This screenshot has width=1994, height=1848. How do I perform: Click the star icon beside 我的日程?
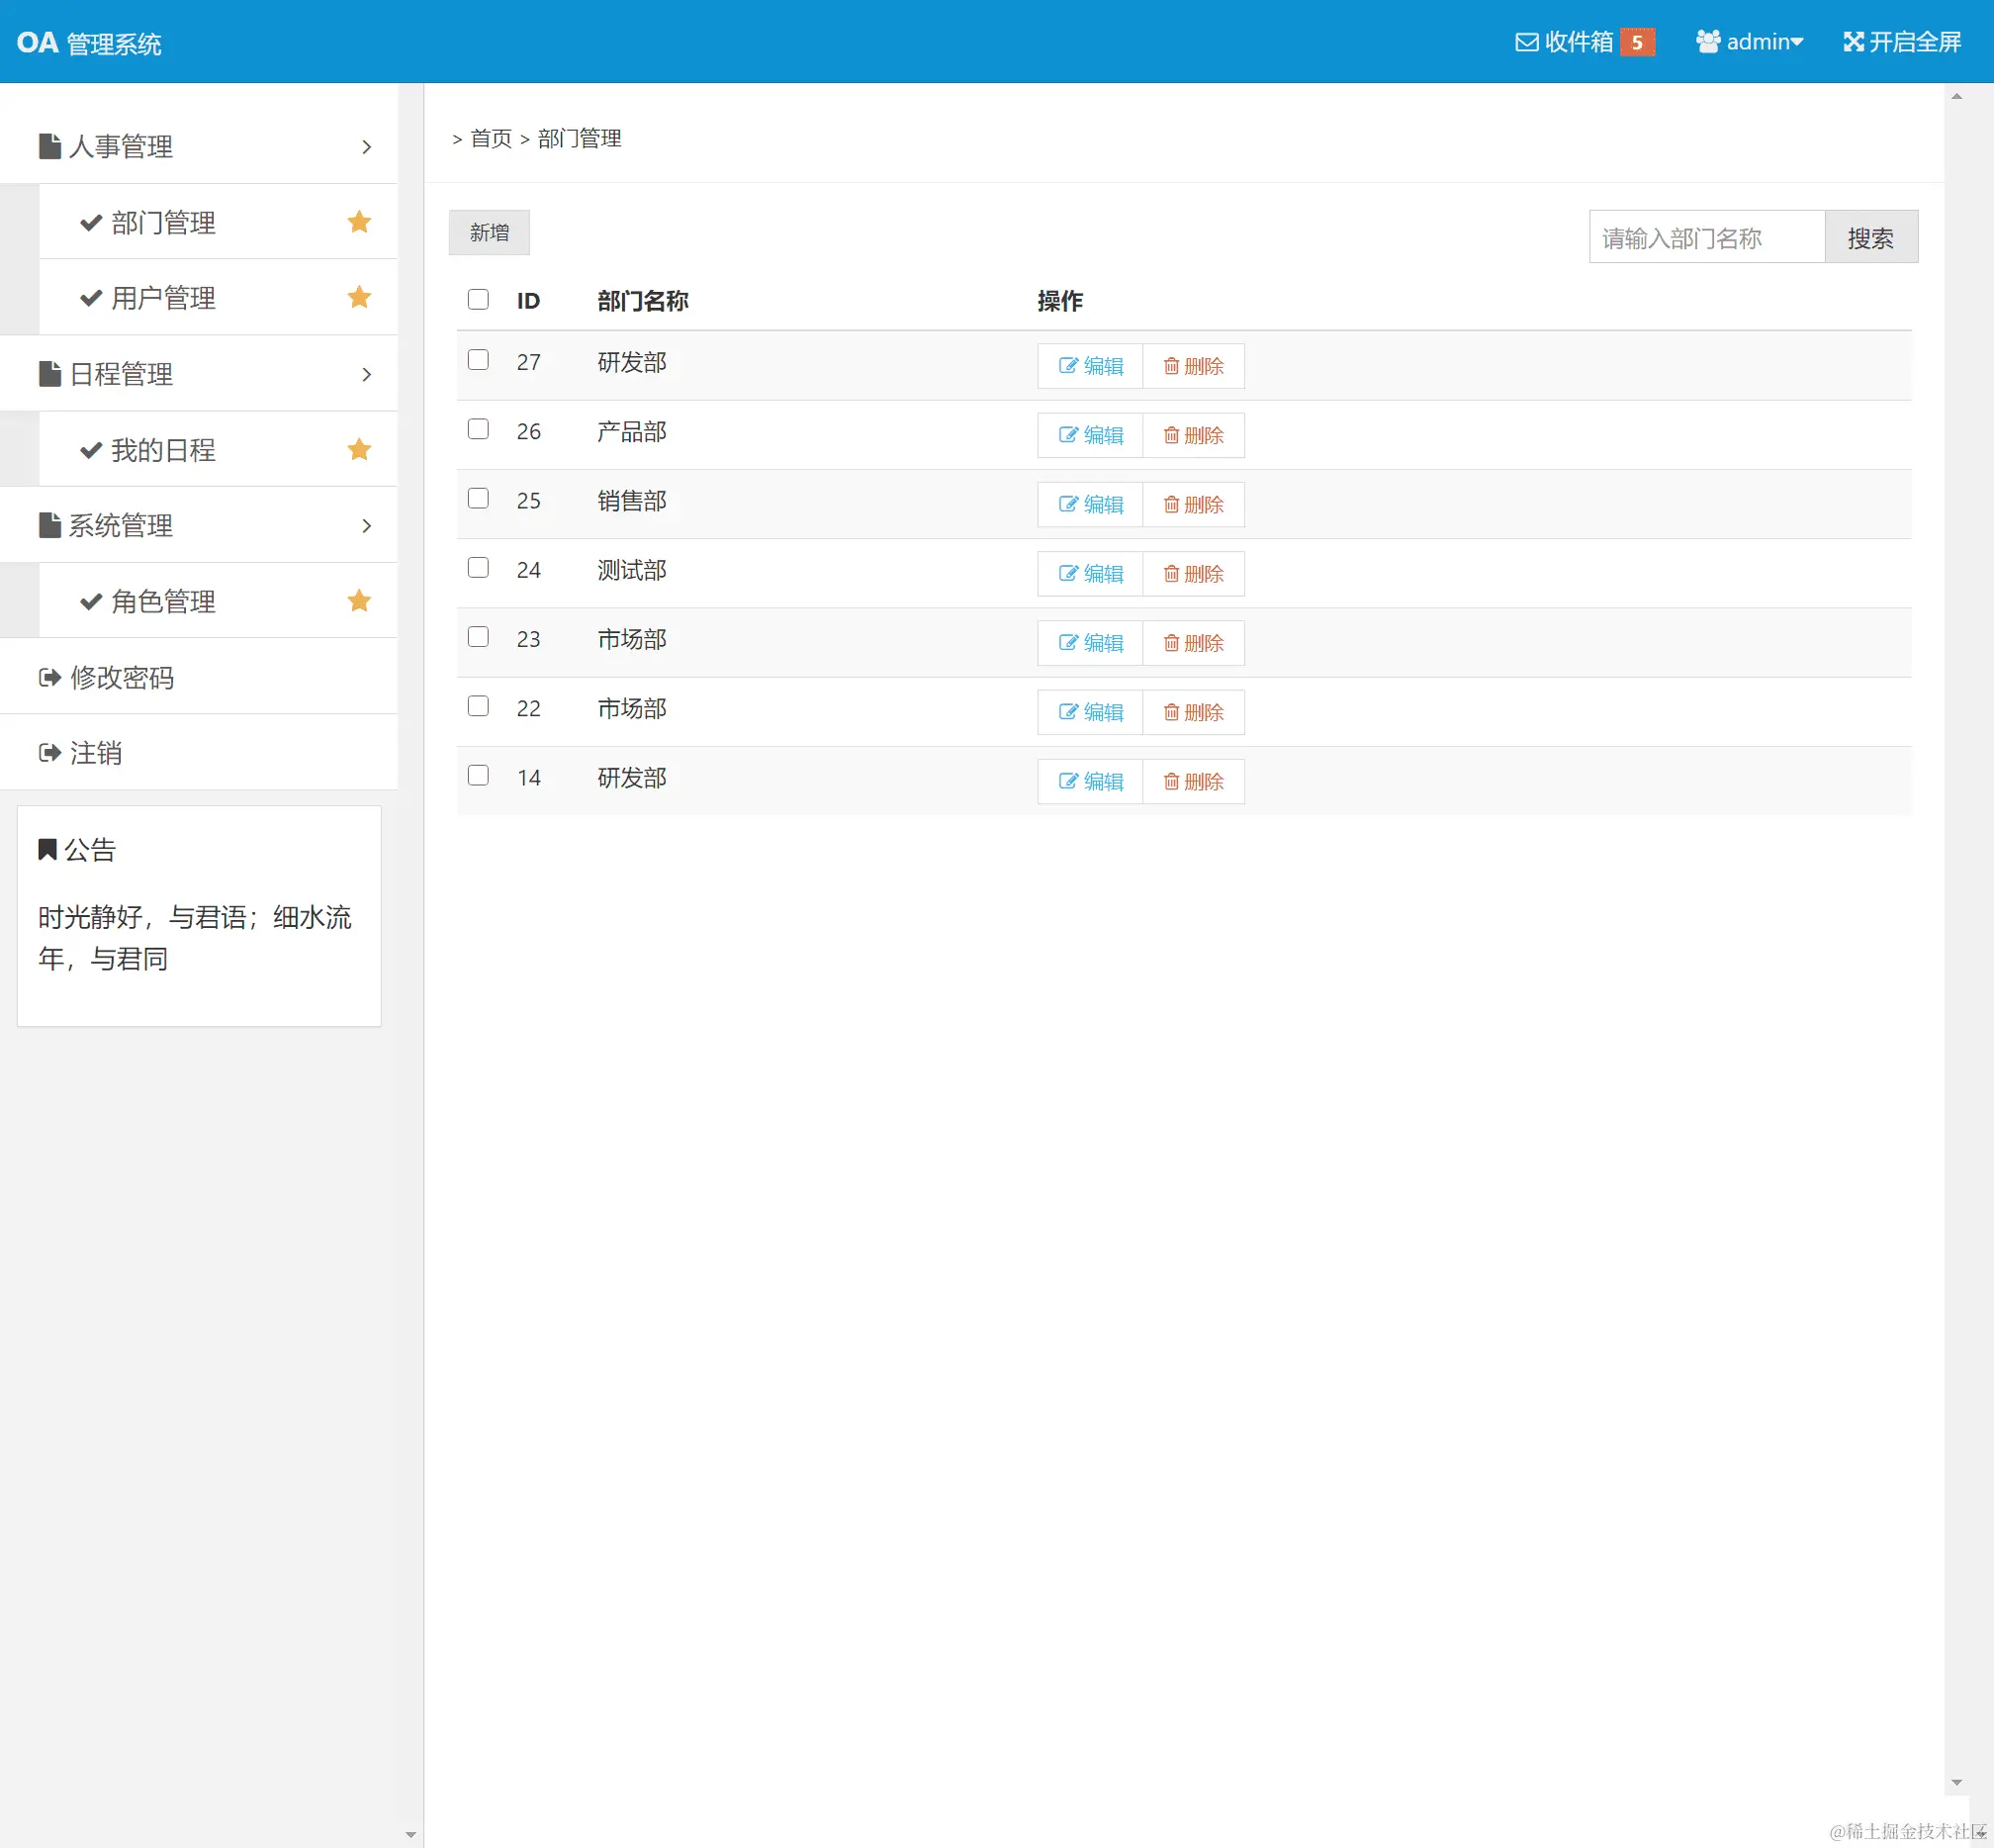click(x=359, y=449)
